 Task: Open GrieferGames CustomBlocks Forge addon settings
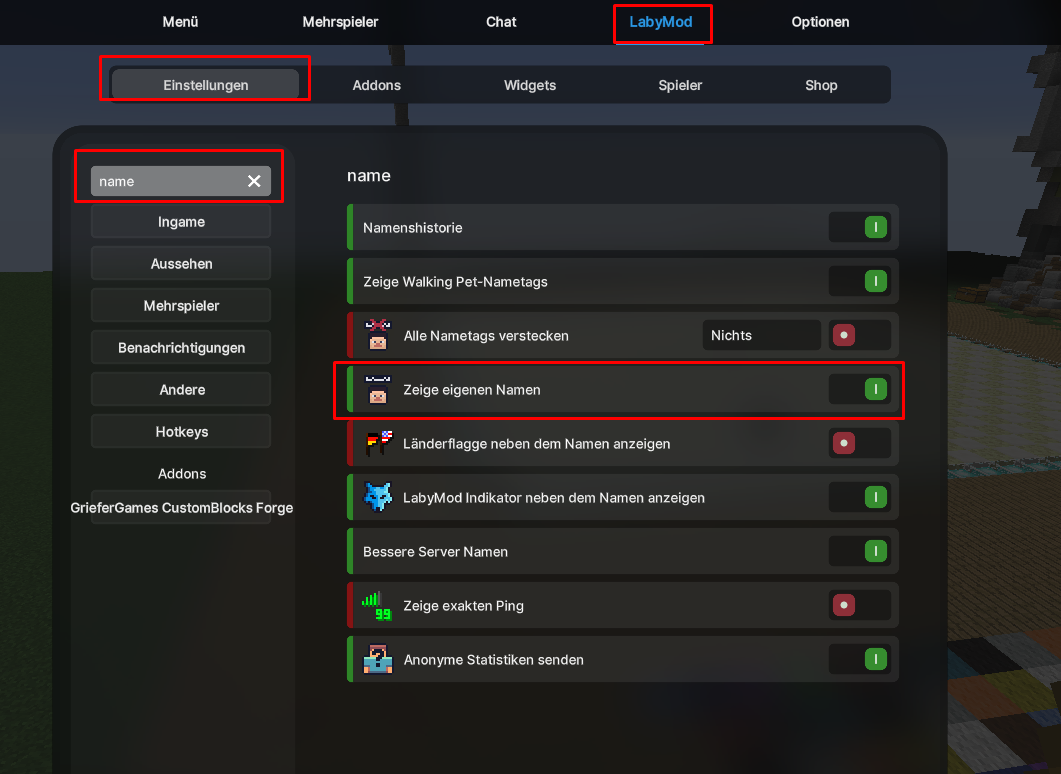181,507
